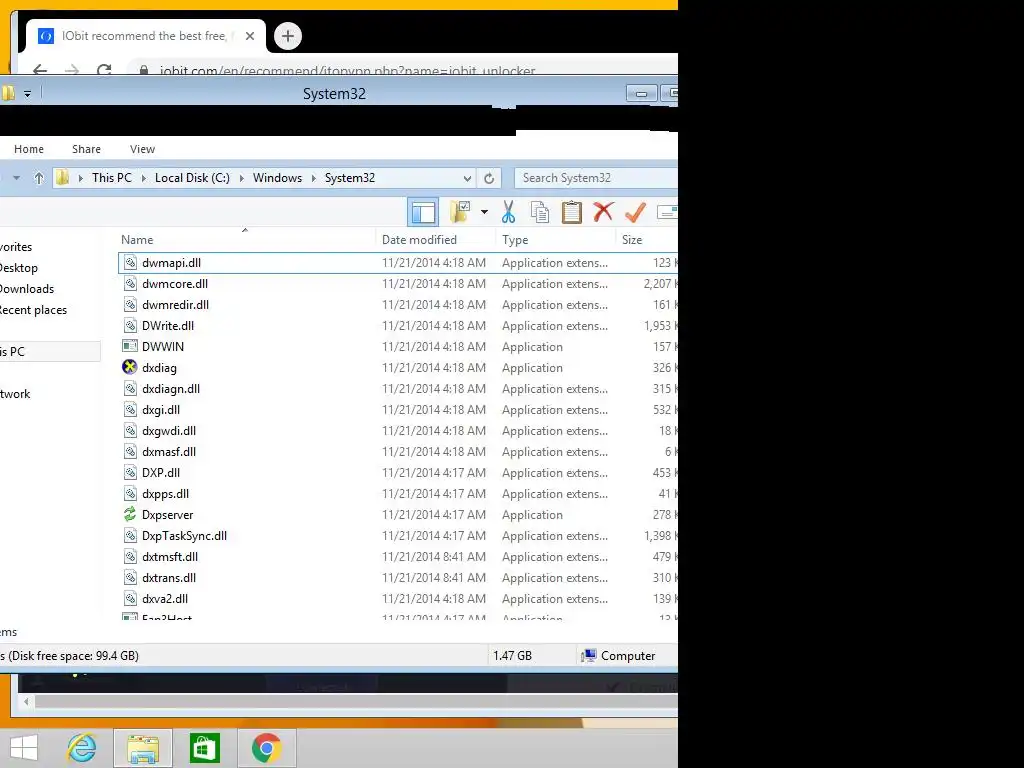Image resolution: width=1024 pixels, height=768 pixels.
Task: Refresh the System32 folder view
Action: (489, 178)
